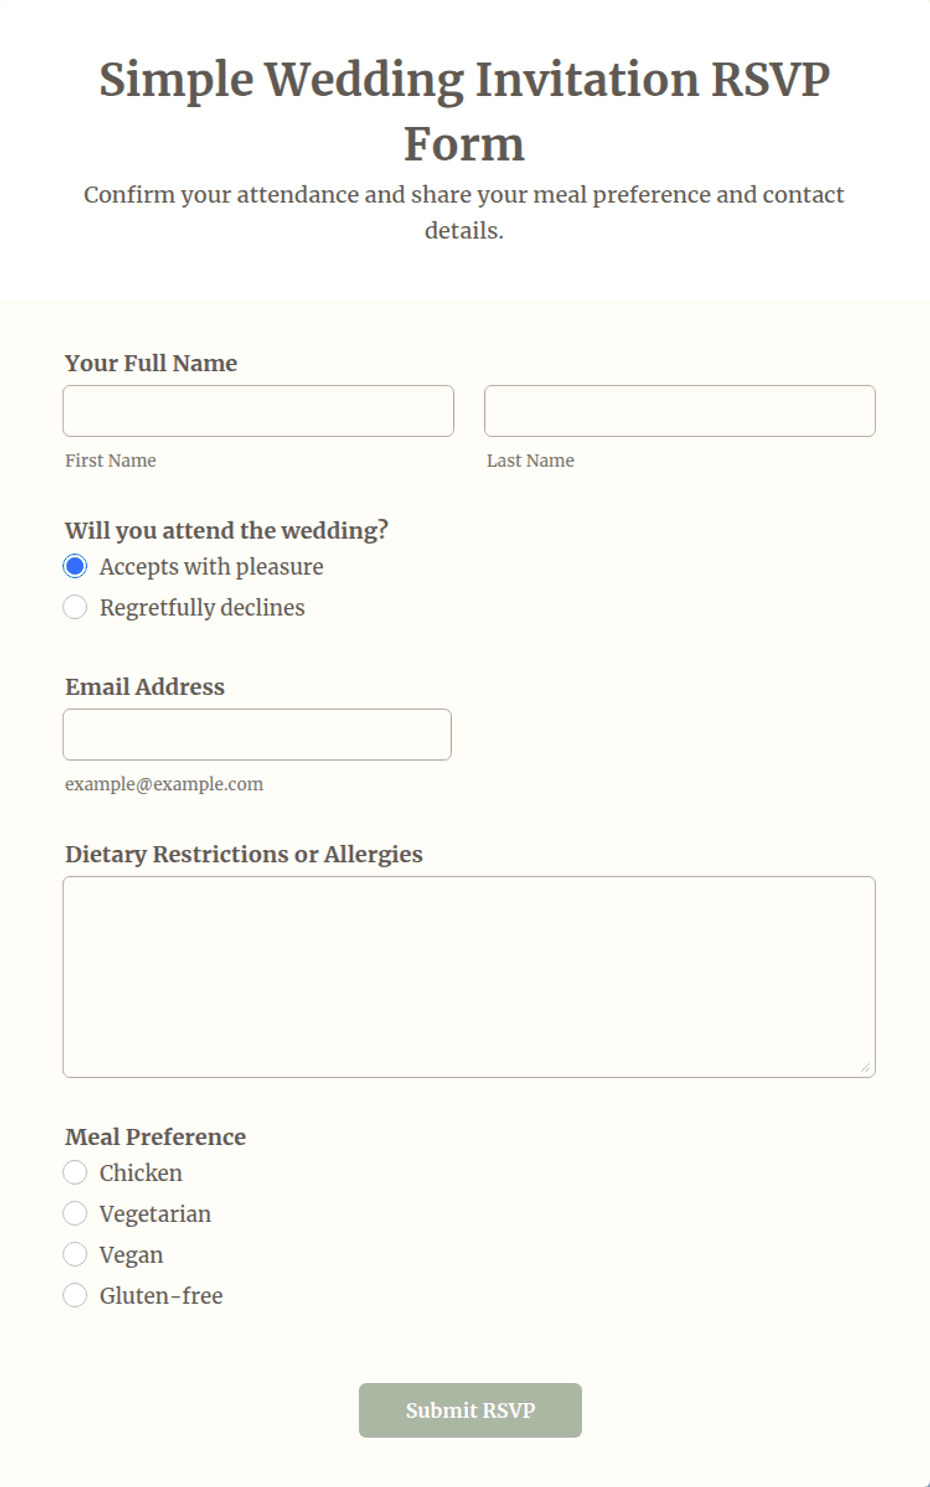This screenshot has width=930, height=1487.
Task: Click the Email Address input field
Action: pos(257,735)
